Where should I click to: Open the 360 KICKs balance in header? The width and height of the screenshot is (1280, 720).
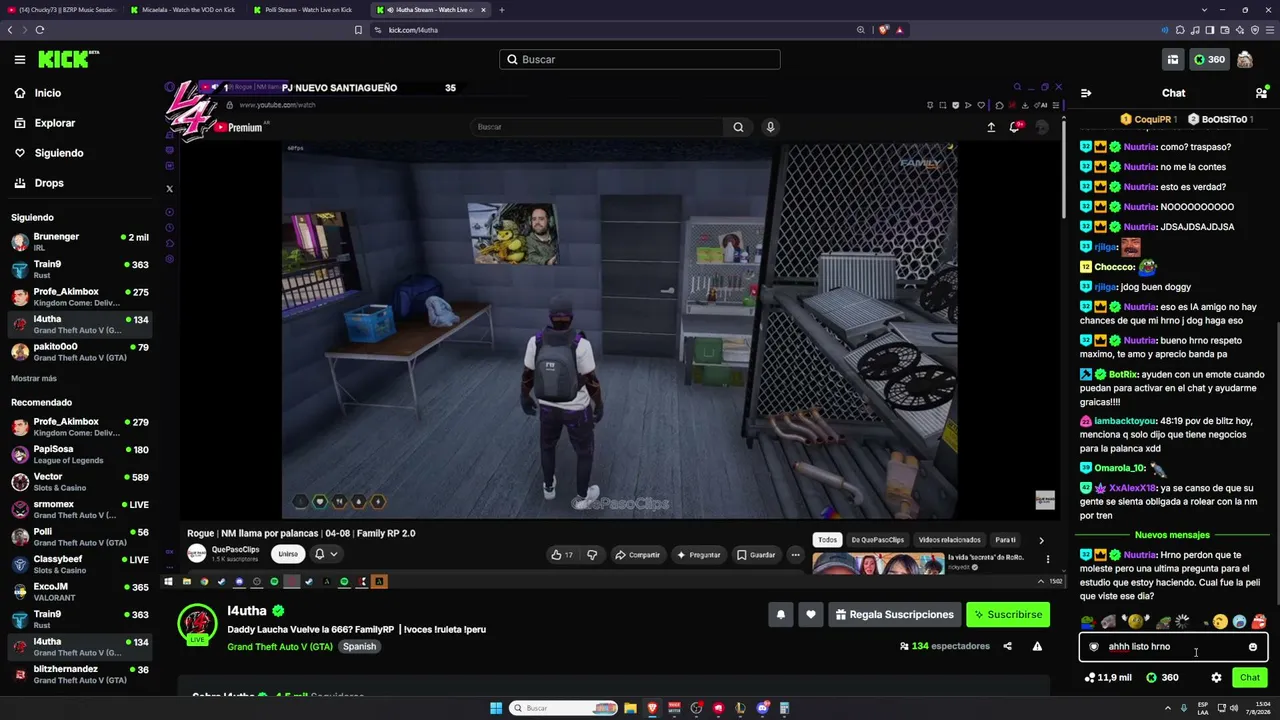pyautogui.click(x=1209, y=60)
